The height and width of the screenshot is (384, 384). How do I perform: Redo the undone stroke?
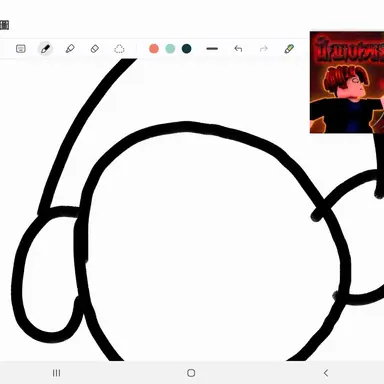[264, 49]
